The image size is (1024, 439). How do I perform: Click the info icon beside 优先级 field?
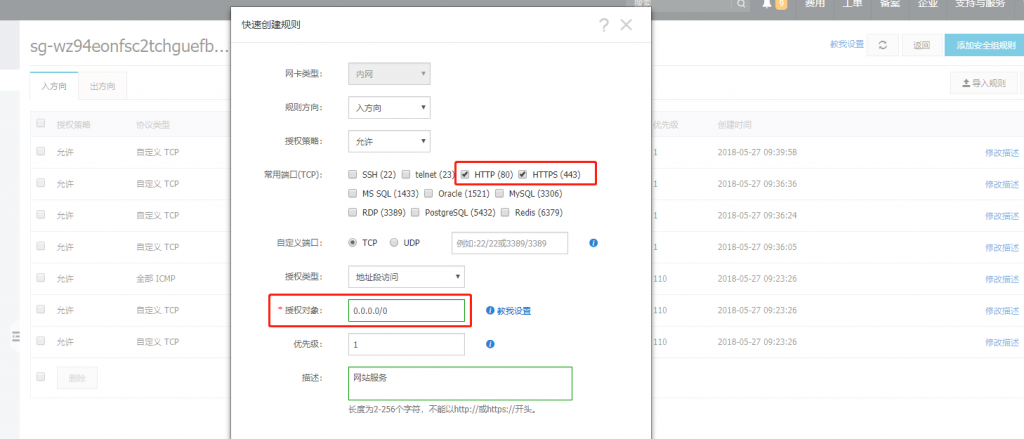[490, 344]
